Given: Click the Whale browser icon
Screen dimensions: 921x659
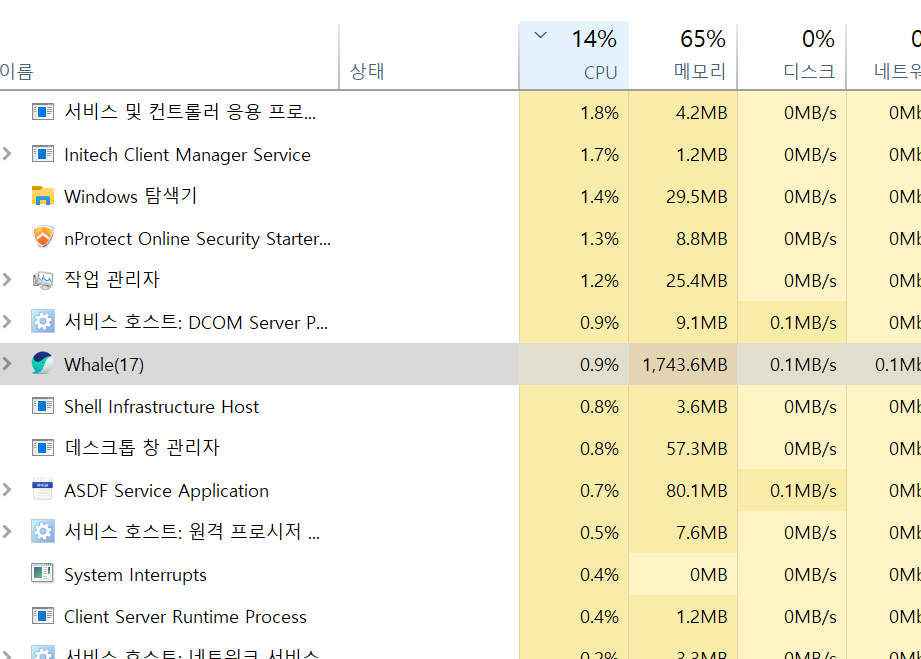Looking at the screenshot, I should pos(43,364).
